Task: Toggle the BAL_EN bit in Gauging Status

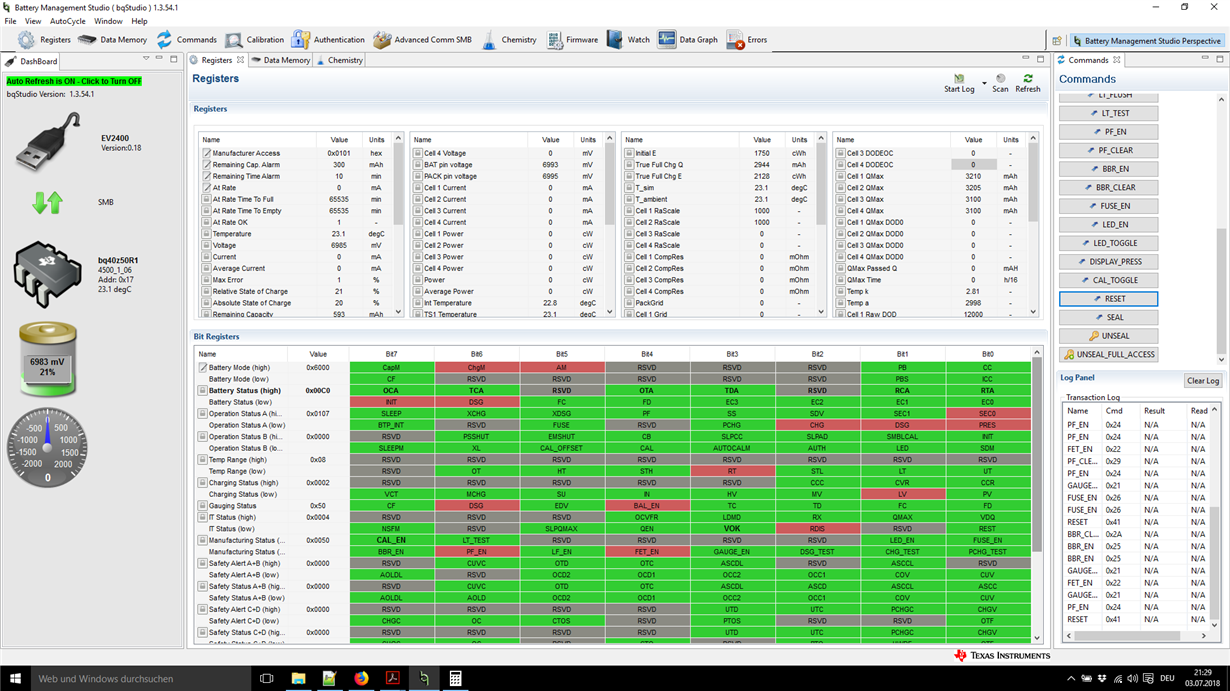Action: point(646,506)
